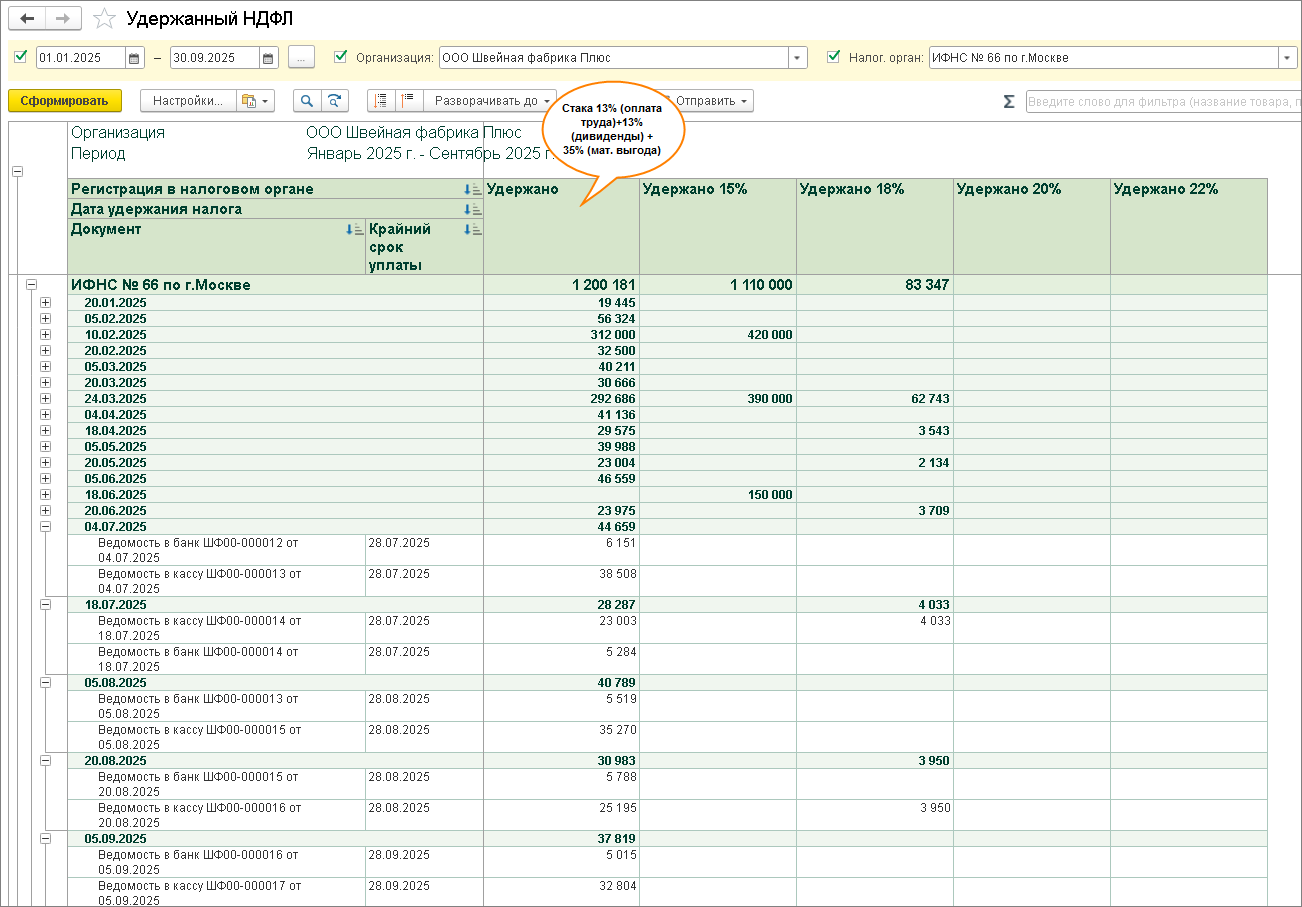Click the sigma sum icon
Image resolution: width=1302 pixels, height=907 pixels.
click(1008, 101)
